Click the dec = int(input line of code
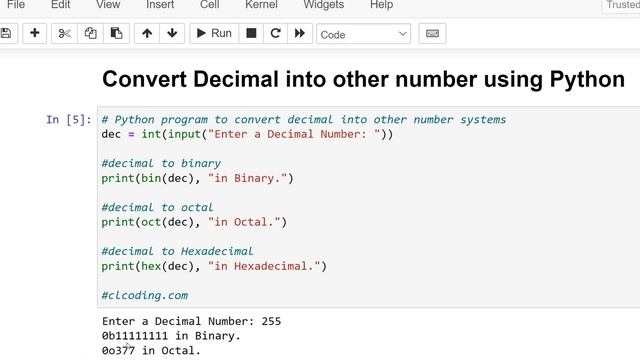Screen dimensions: 640x360 point(247,134)
